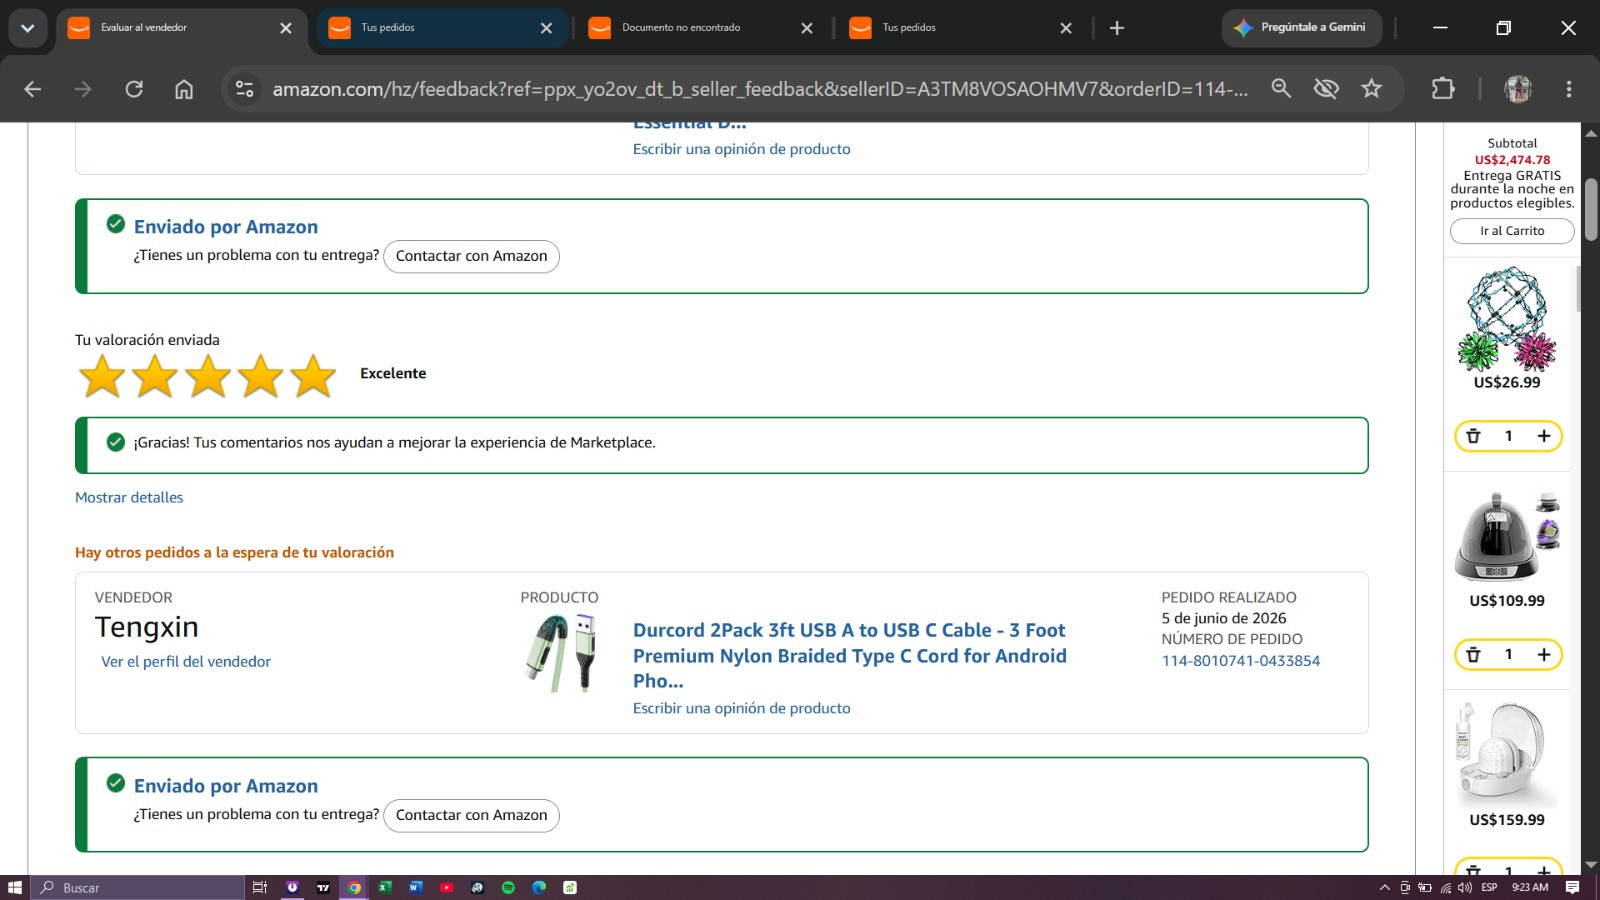Increase quantity of the US$109.99 item
The height and width of the screenshot is (900, 1600).
click(1544, 655)
